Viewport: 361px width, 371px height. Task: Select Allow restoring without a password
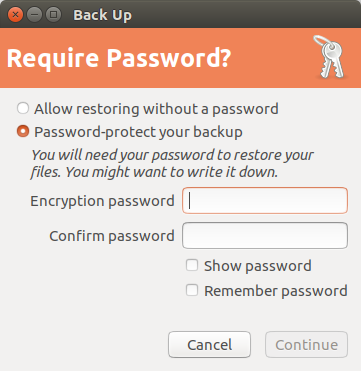(x=23, y=109)
